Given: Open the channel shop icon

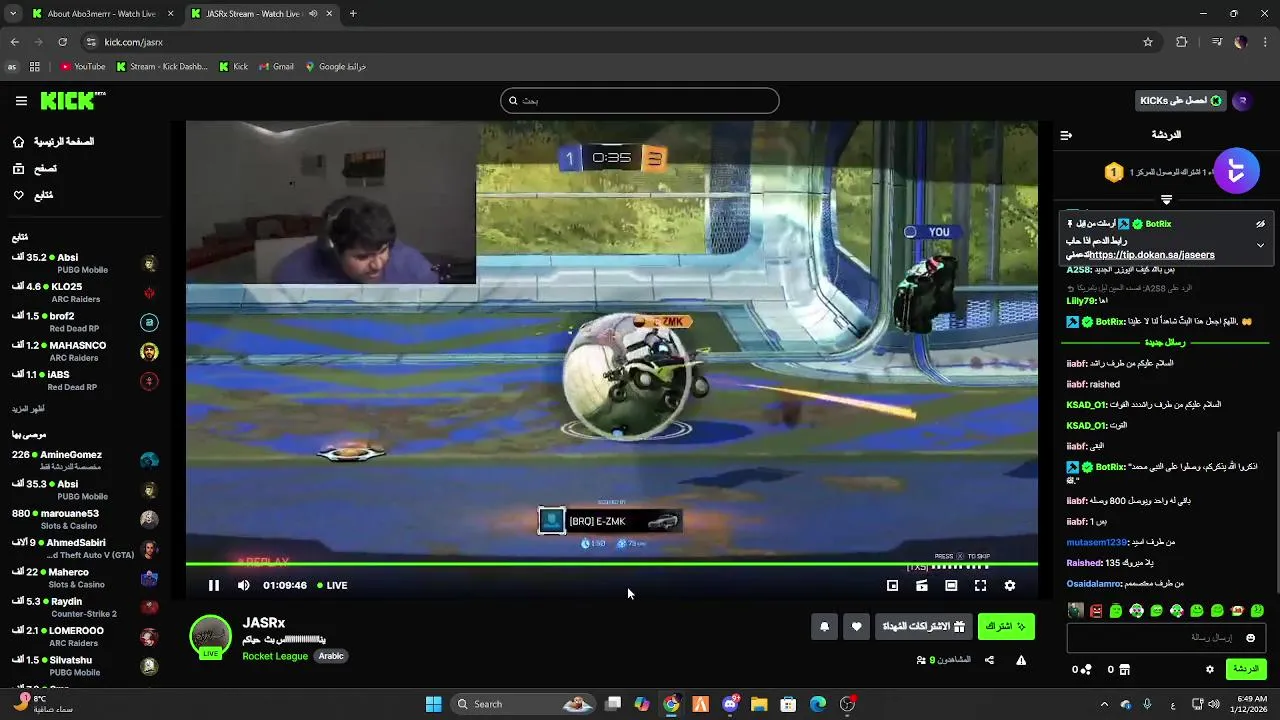Looking at the screenshot, I should (x=1124, y=670).
